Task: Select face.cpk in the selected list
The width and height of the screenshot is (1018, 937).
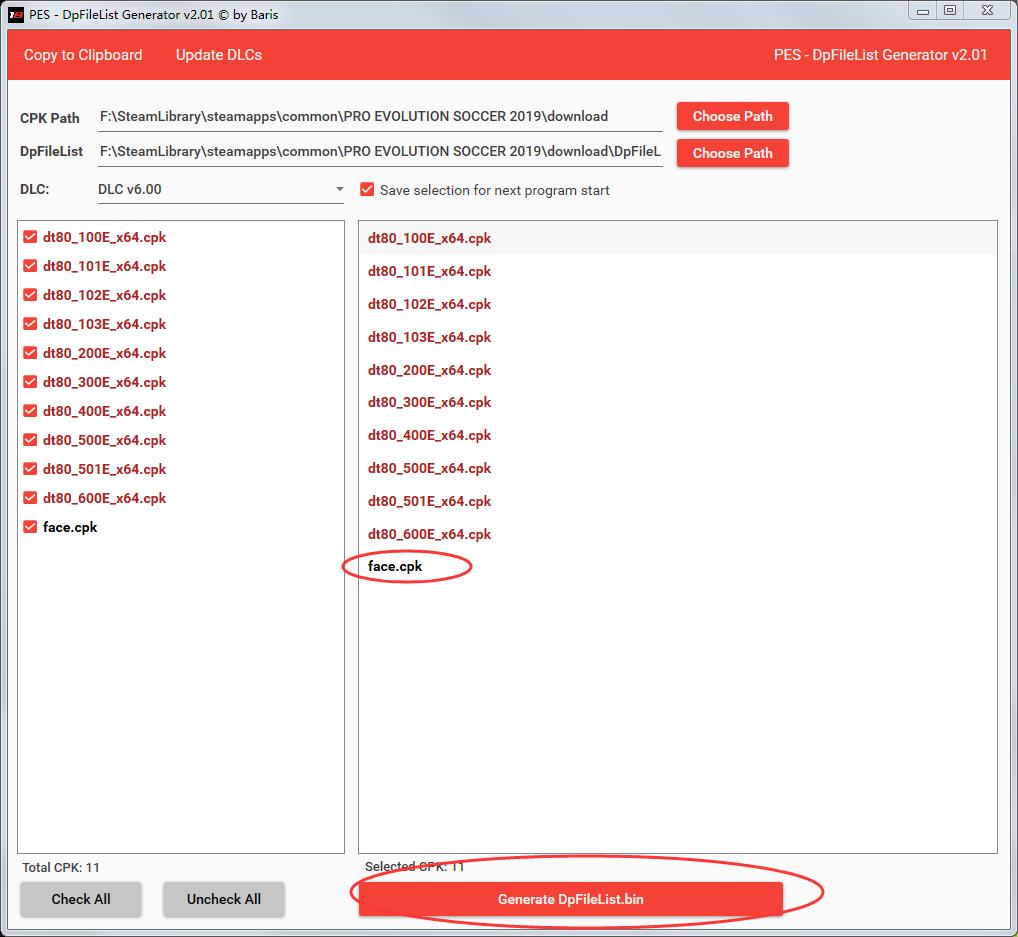Action: pyautogui.click(x=678, y=567)
